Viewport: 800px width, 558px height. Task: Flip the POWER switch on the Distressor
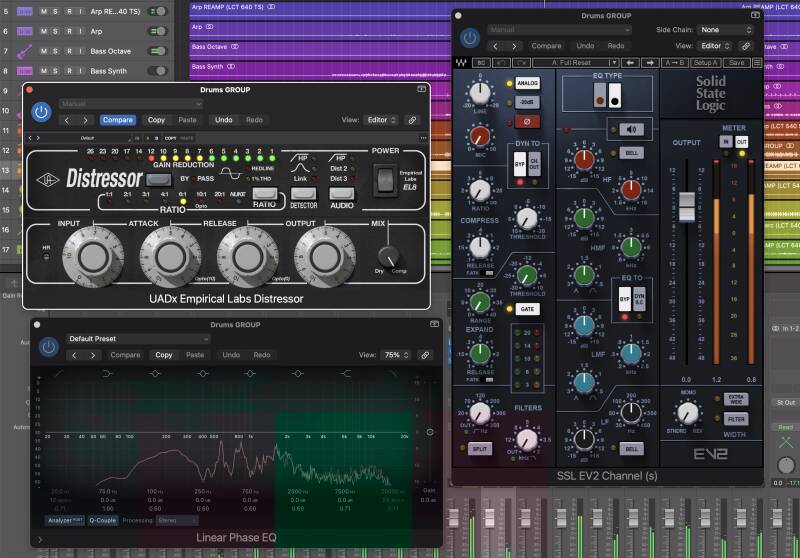385,180
